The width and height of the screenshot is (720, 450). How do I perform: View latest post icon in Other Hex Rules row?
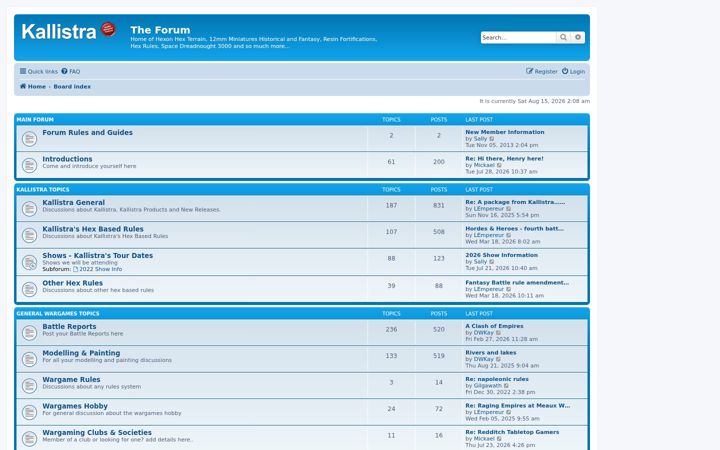click(509, 289)
